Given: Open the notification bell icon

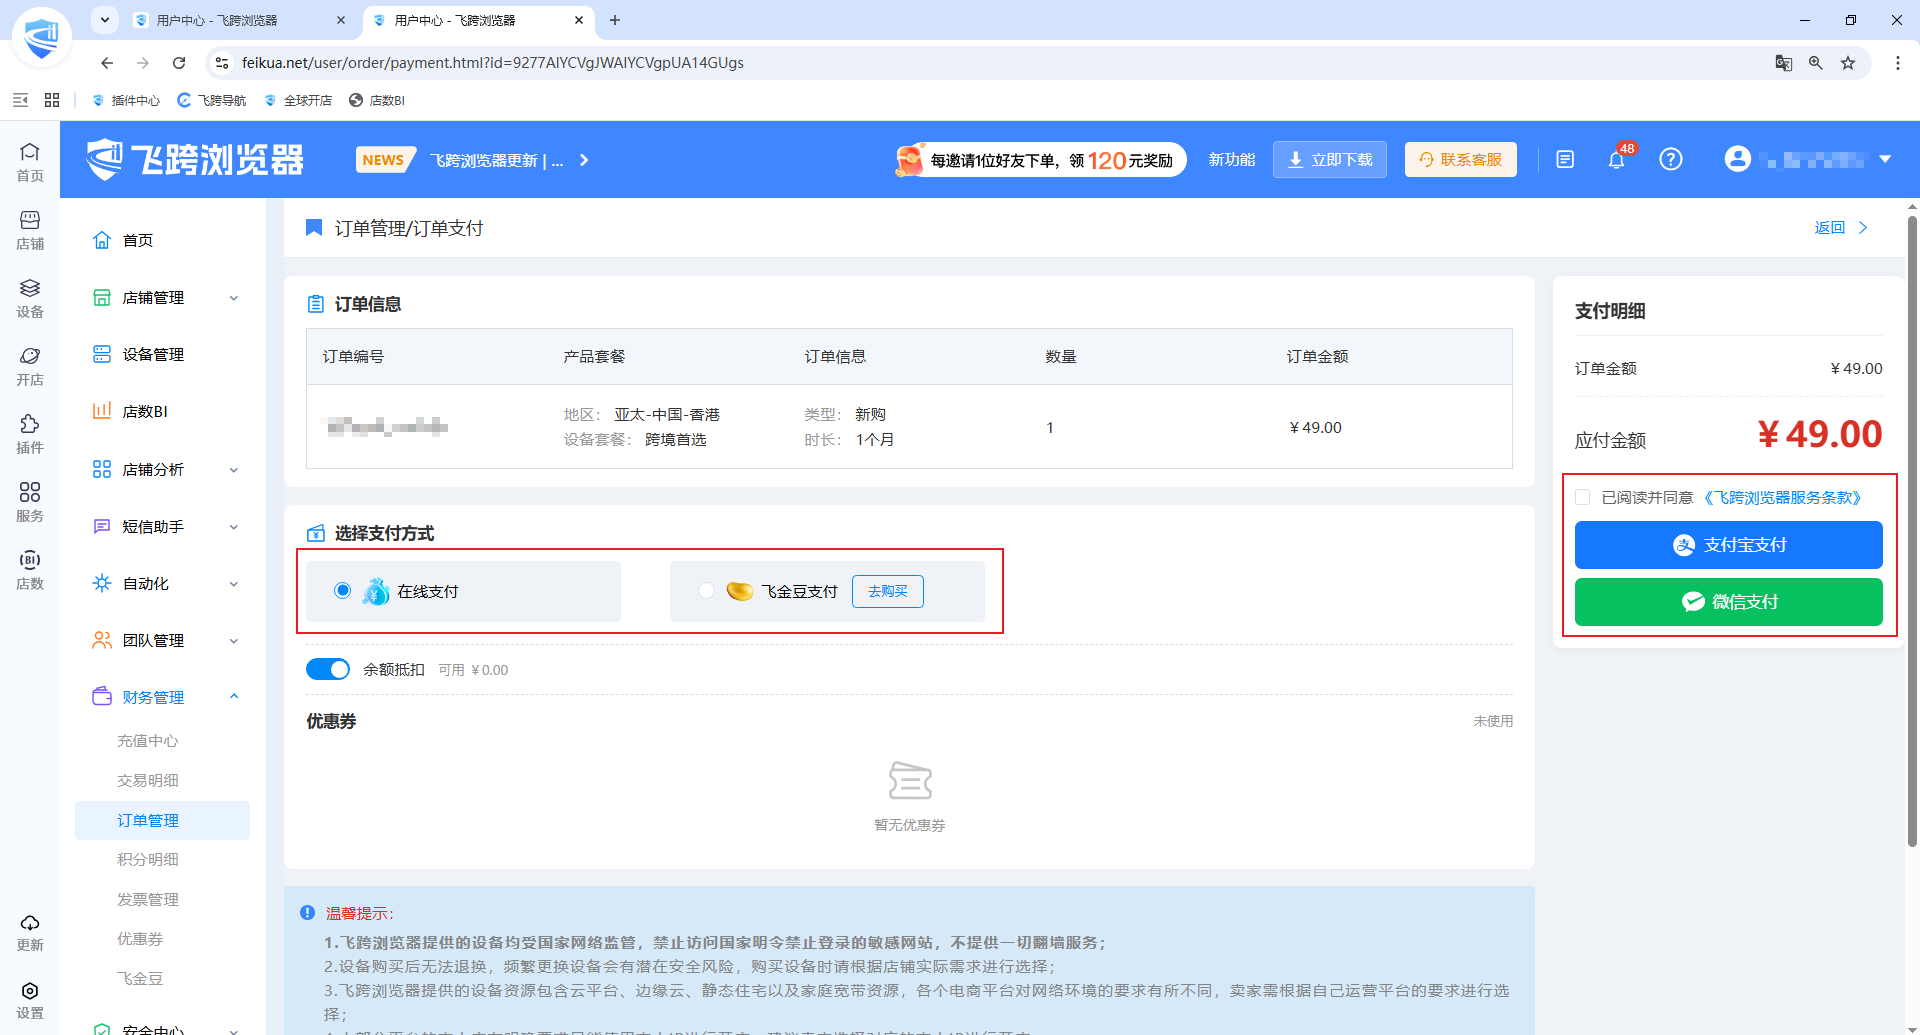Looking at the screenshot, I should click(x=1616, y=160).
